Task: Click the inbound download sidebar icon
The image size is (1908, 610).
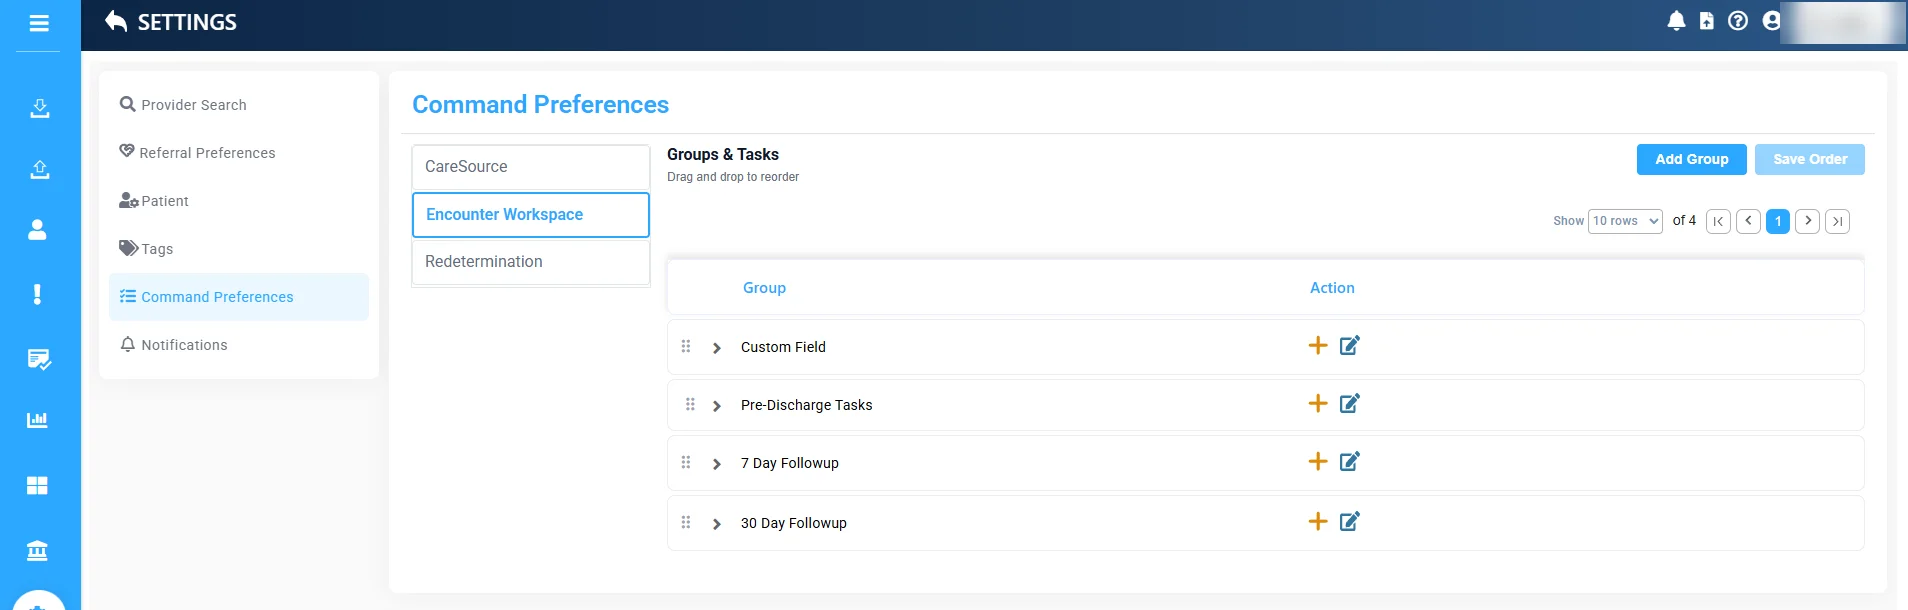Action: [x=39, y=108]
